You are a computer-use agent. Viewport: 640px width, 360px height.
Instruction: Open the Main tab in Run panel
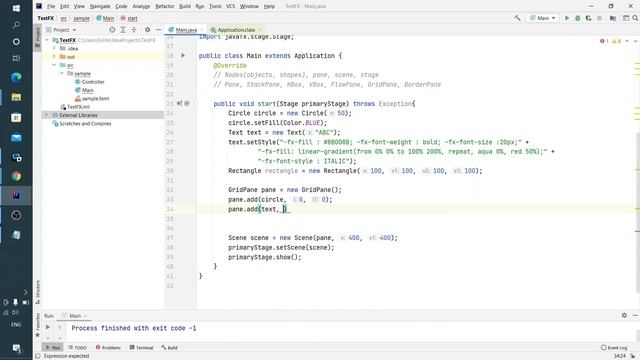click(x=73, y=316)
